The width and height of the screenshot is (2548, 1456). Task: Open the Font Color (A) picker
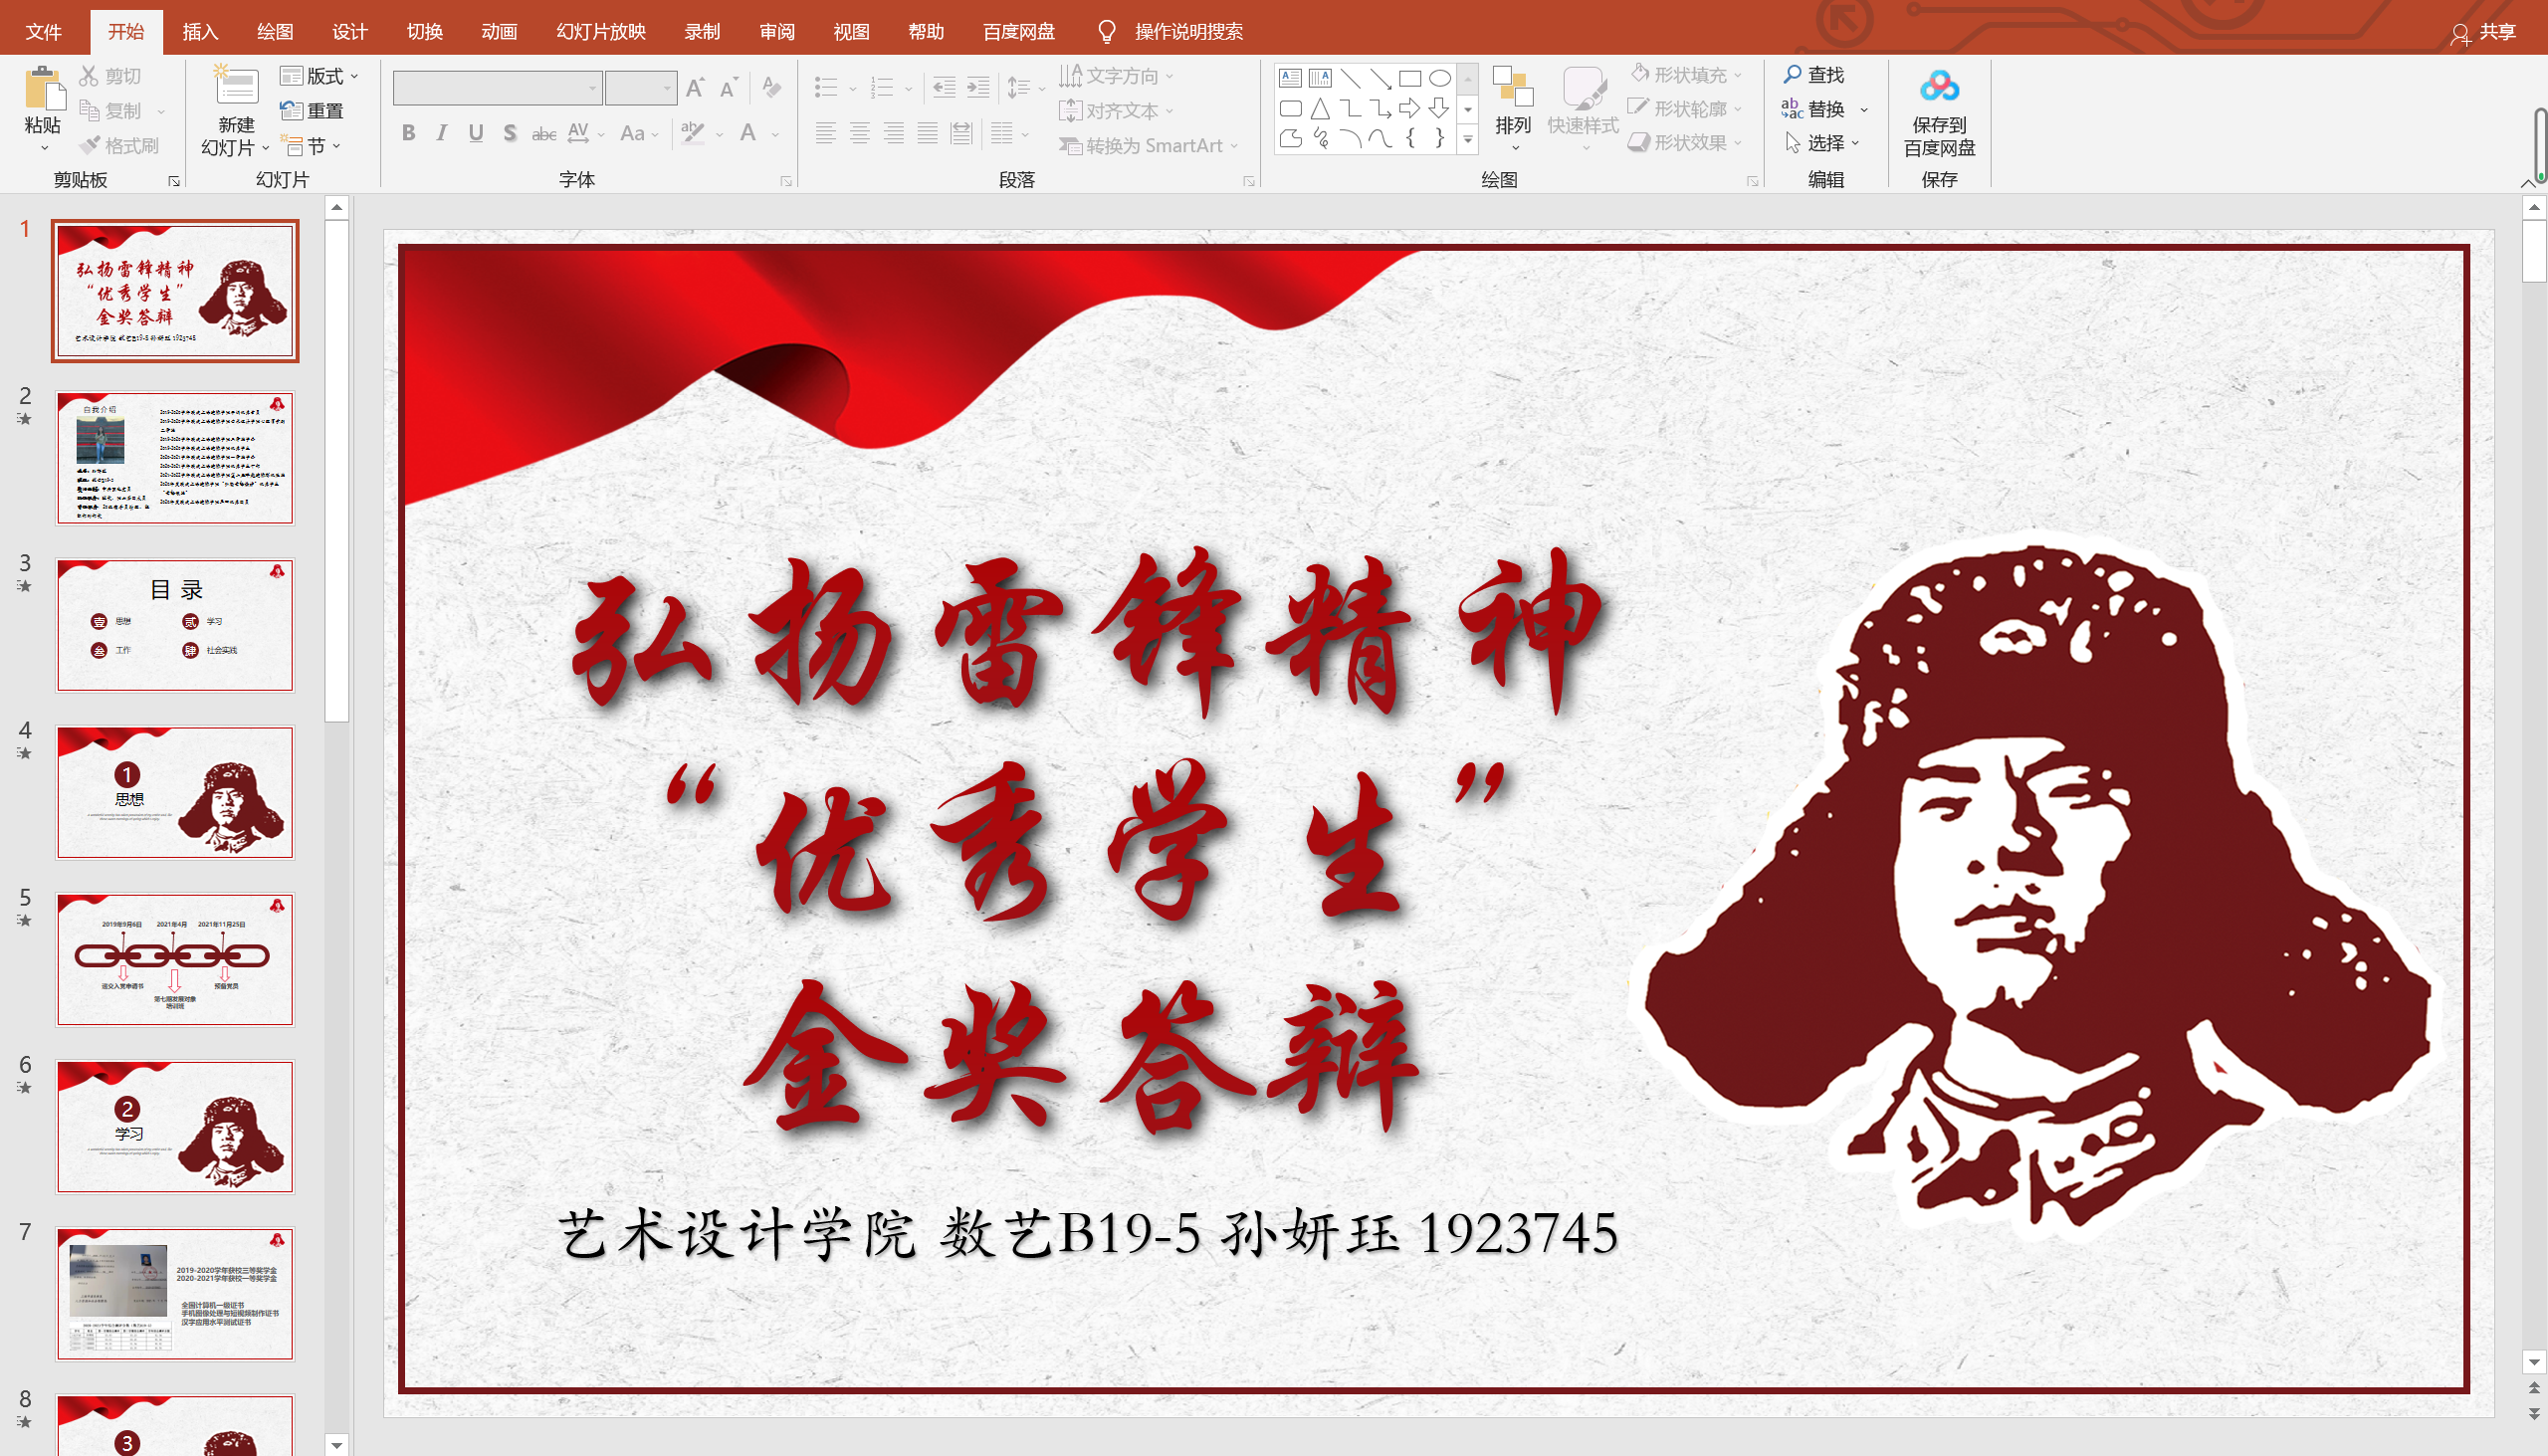tap(758, 133)
